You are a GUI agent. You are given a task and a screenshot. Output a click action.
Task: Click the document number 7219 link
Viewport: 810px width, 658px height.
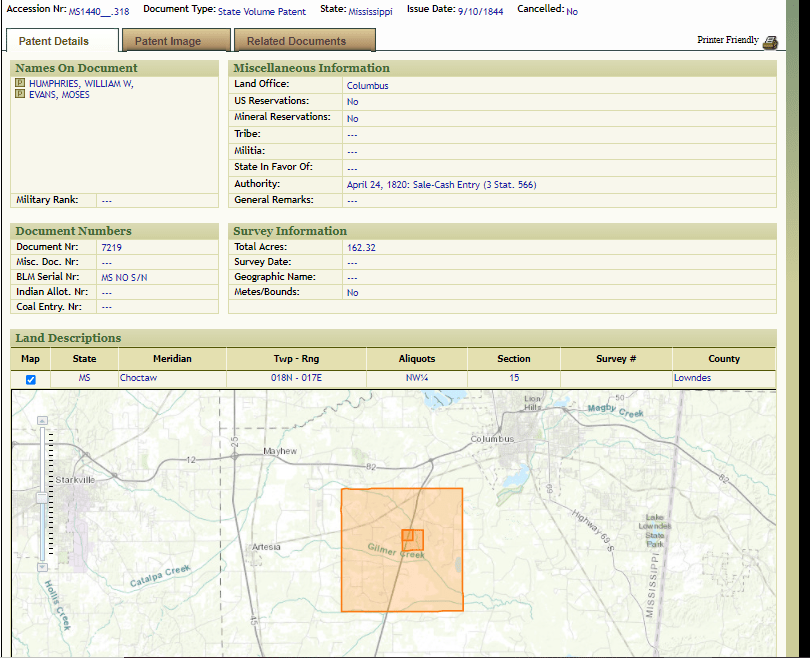tap(112, 247)
